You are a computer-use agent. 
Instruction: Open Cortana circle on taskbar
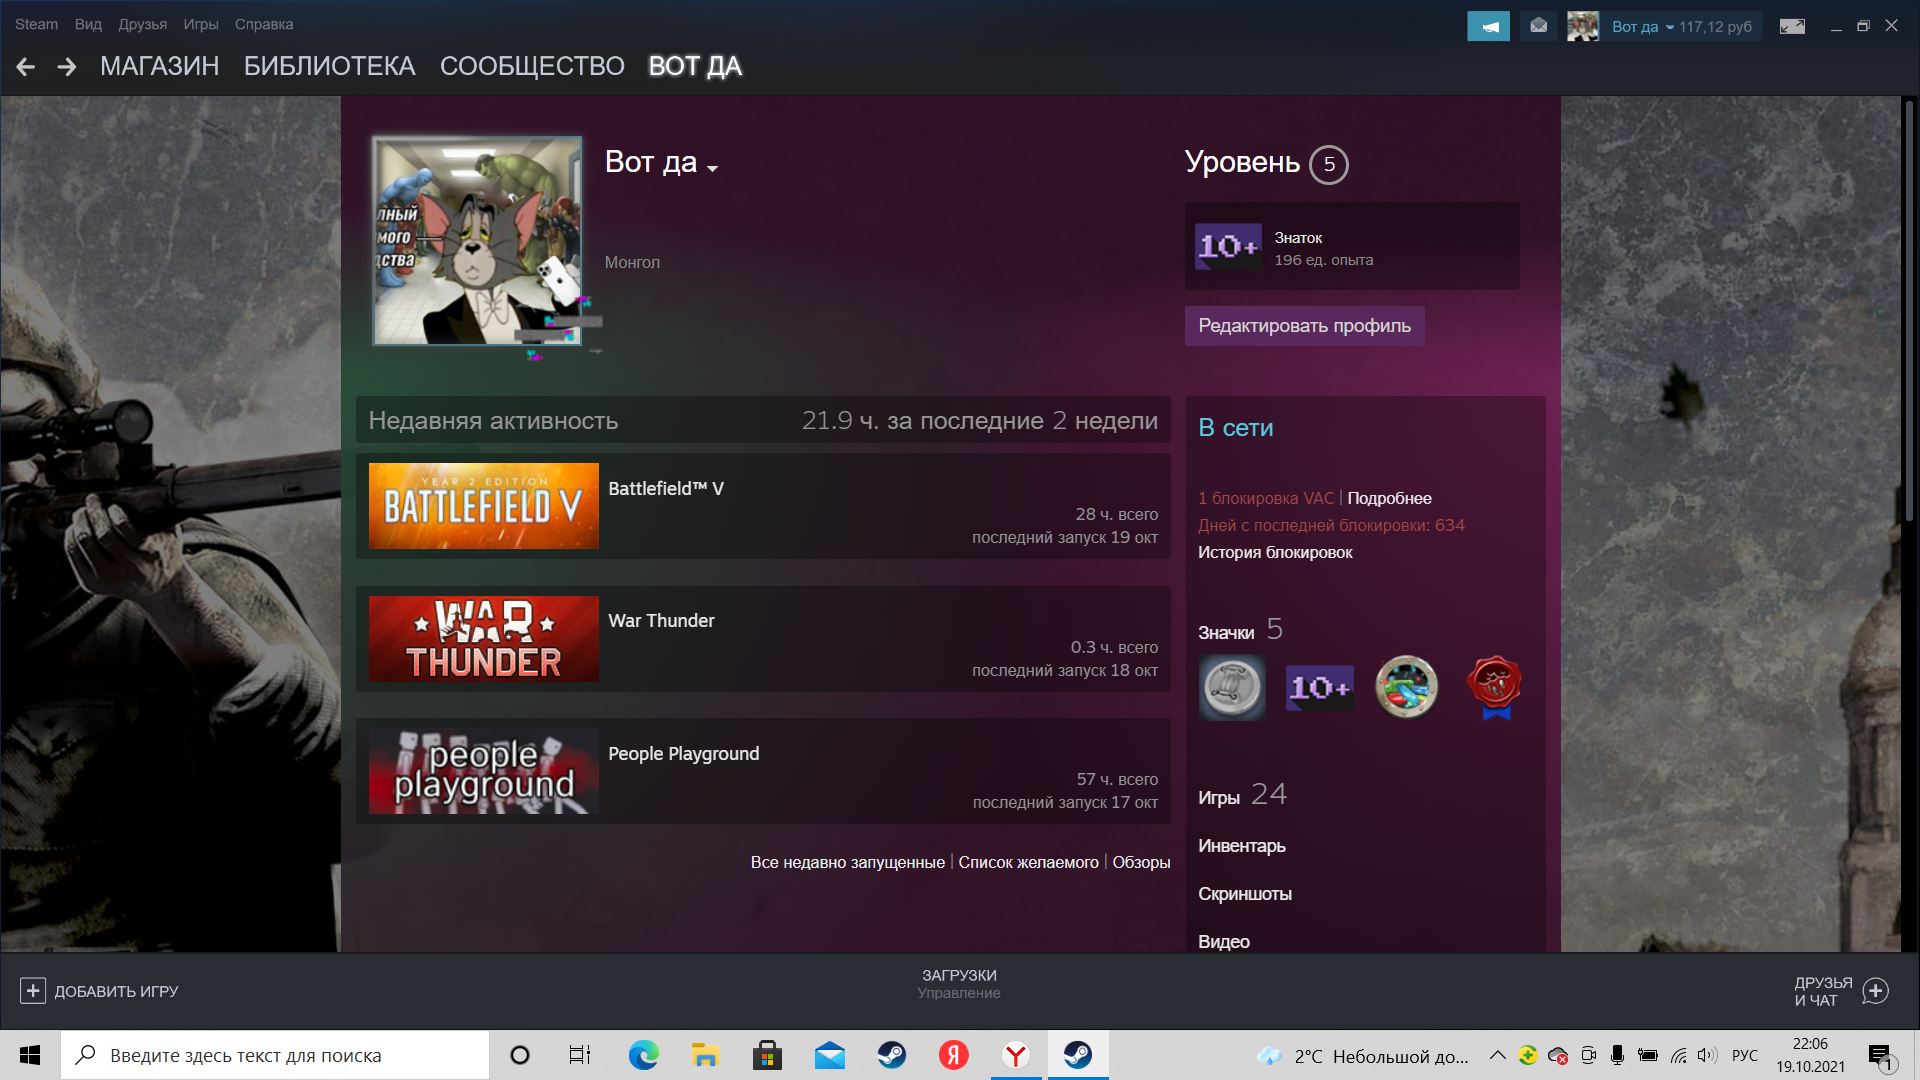(520, 1055)
